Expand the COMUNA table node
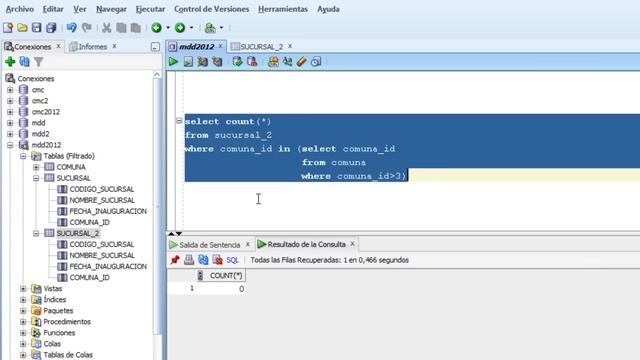 click(36, 167)
